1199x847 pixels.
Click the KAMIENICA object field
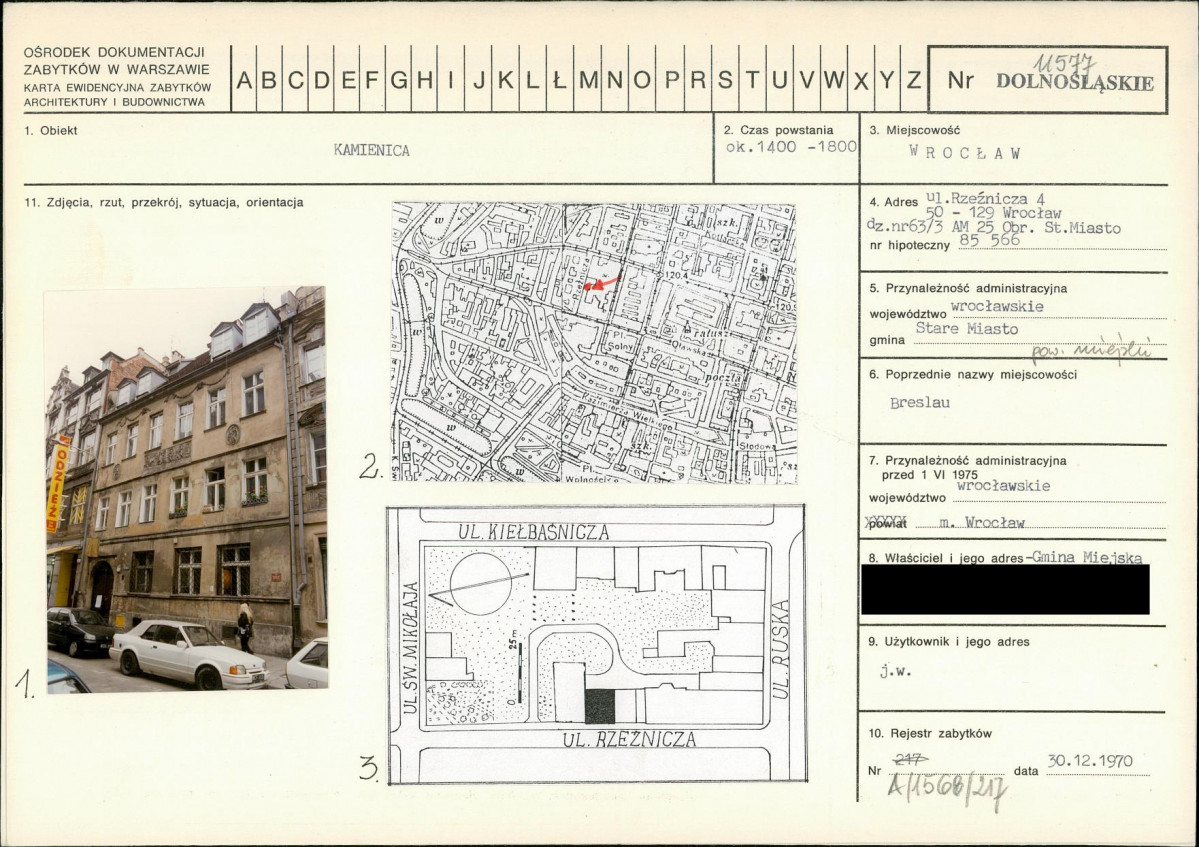372,151
